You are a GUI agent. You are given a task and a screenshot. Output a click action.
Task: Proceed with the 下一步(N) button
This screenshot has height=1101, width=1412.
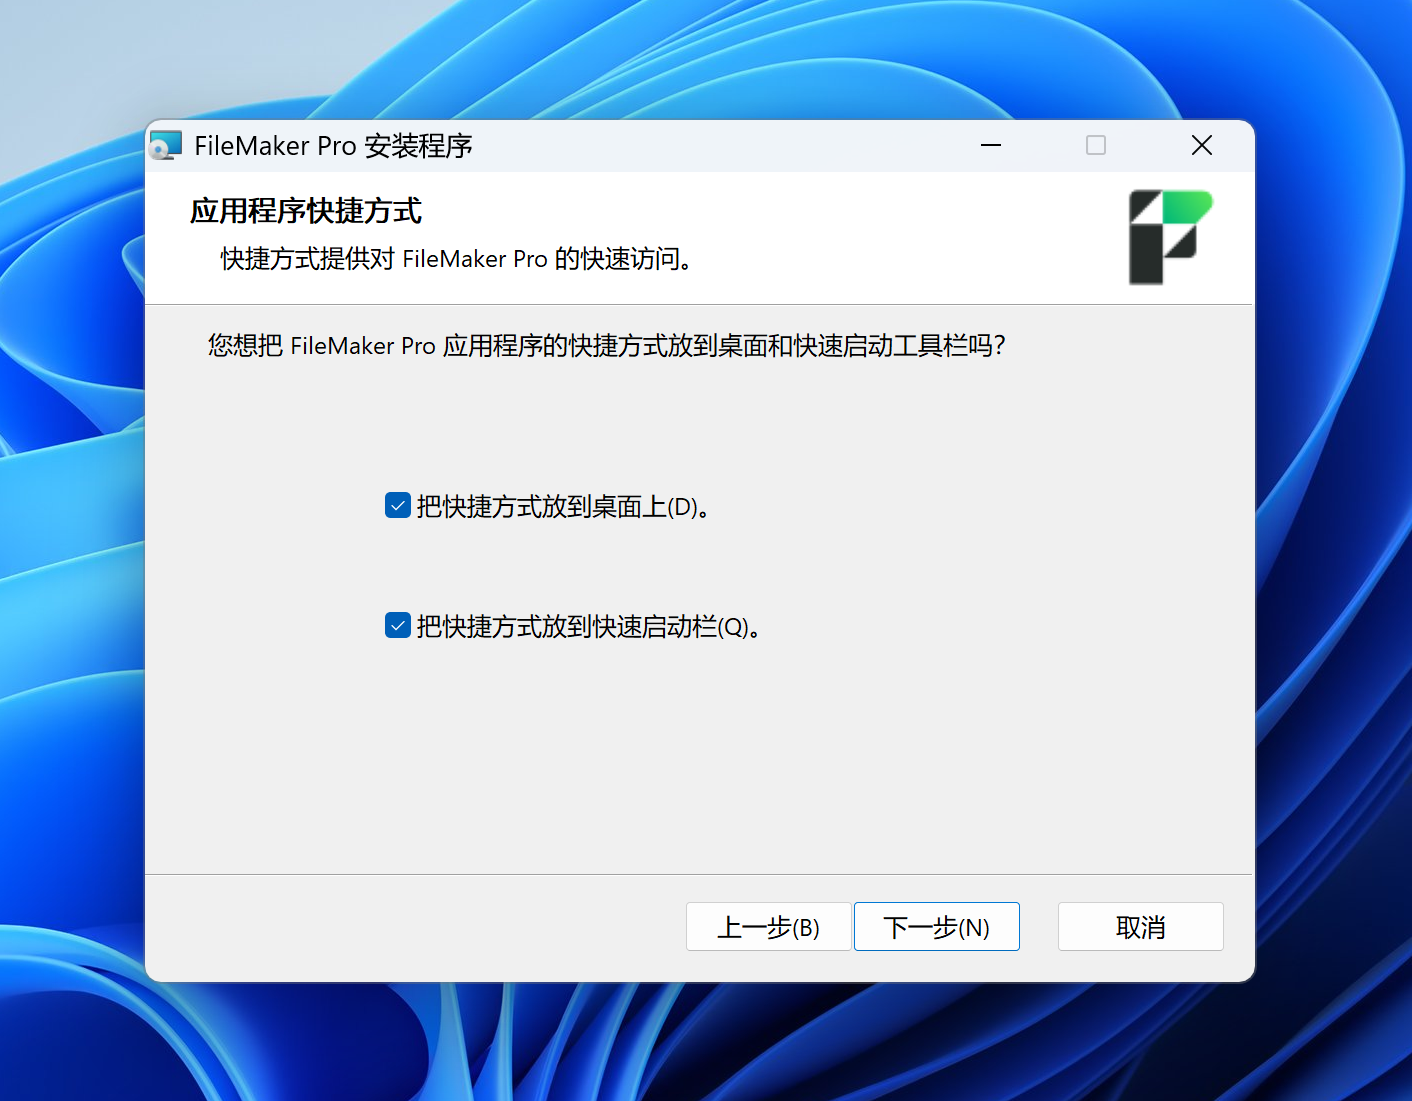pyautogui.click(x=936, y=927)
